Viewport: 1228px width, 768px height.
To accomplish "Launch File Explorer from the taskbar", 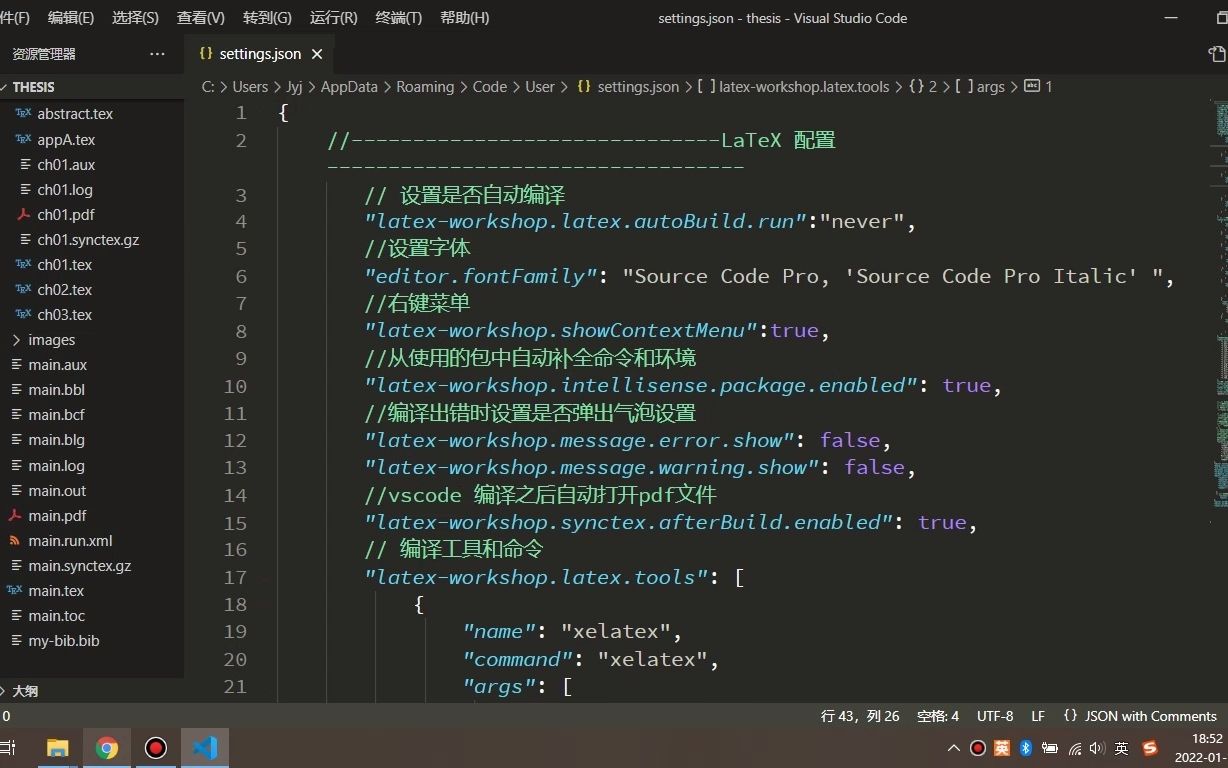I will (57, 747).
